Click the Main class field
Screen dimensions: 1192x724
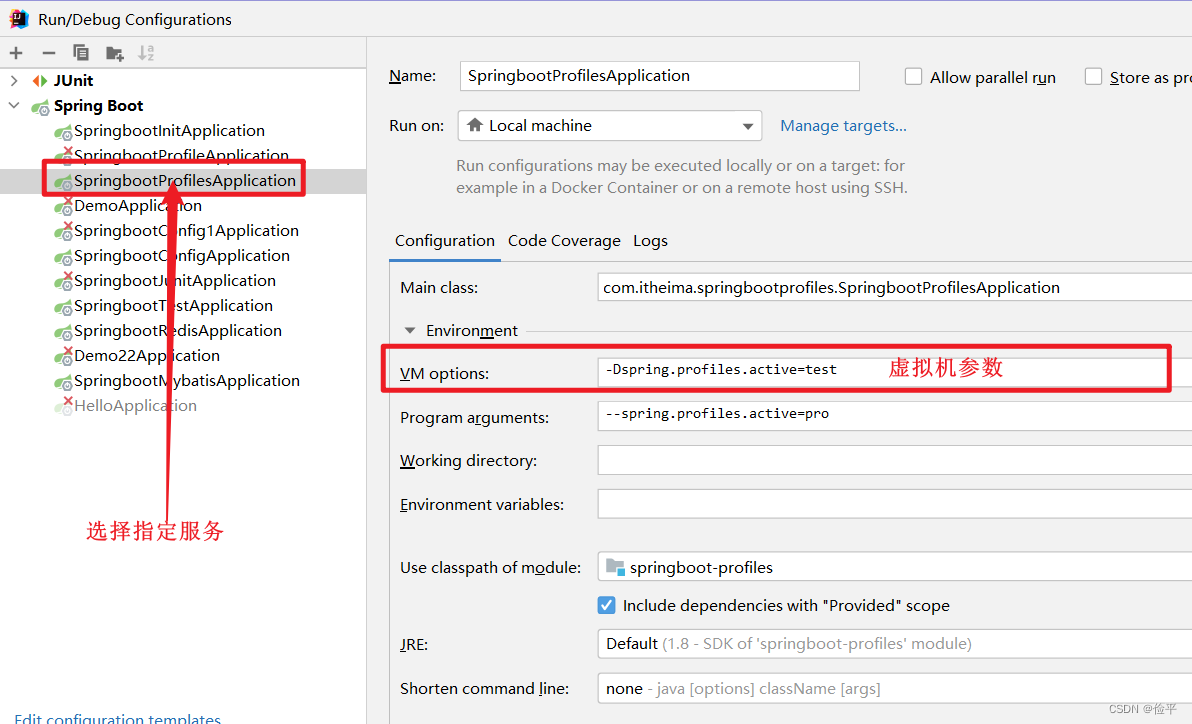tap(894, 287)
